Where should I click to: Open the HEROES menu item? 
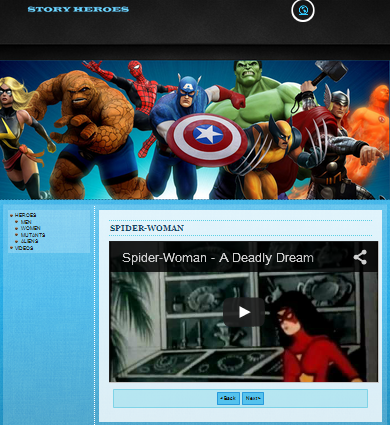pyautogui.click(x=25, y=215)
